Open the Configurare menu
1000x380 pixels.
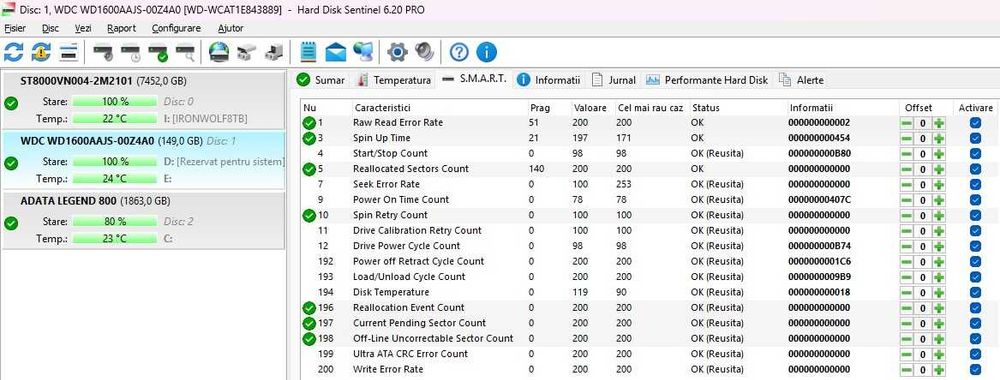tap(176, 28)
